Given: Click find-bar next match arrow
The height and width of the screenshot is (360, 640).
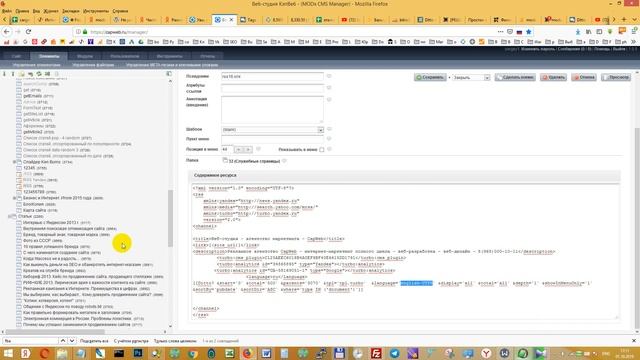Looking at the screenshot, I should pos(72,340).
